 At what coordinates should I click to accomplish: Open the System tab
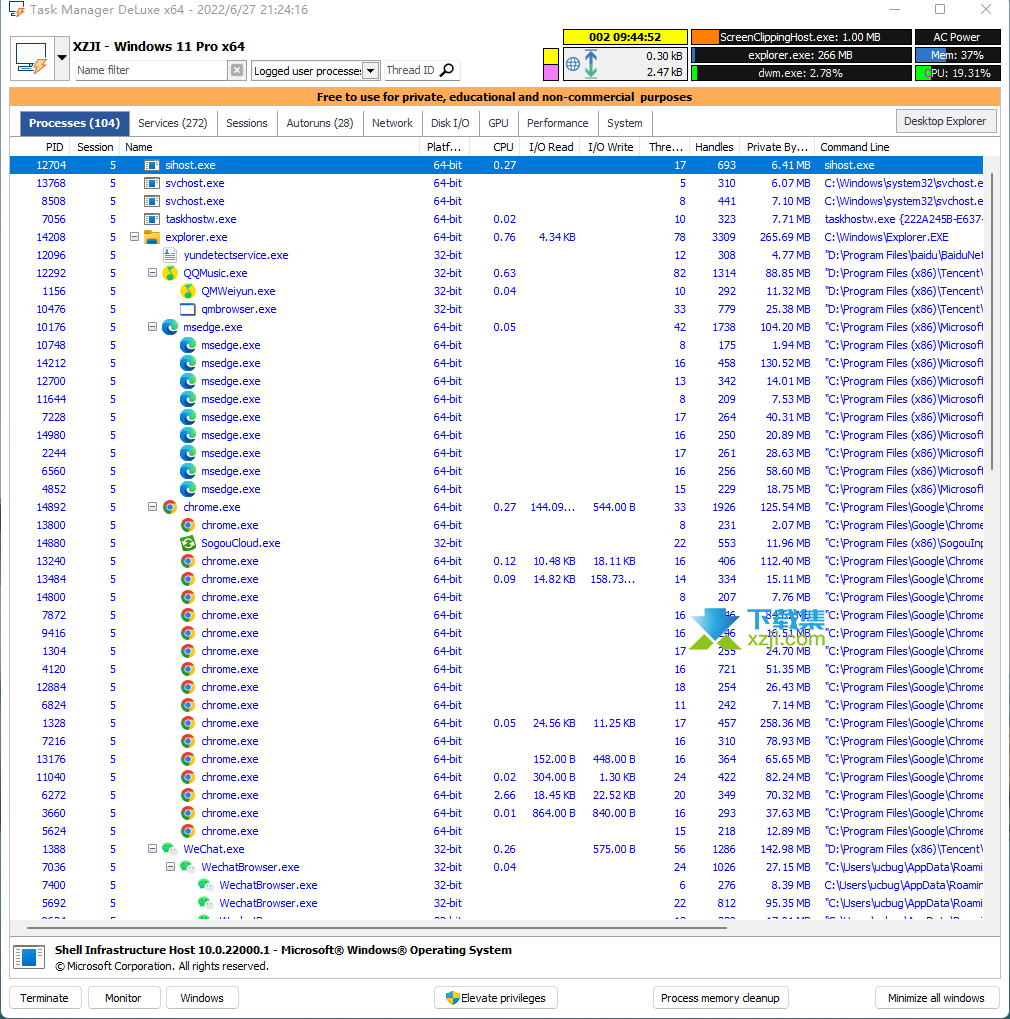[625, 123]
